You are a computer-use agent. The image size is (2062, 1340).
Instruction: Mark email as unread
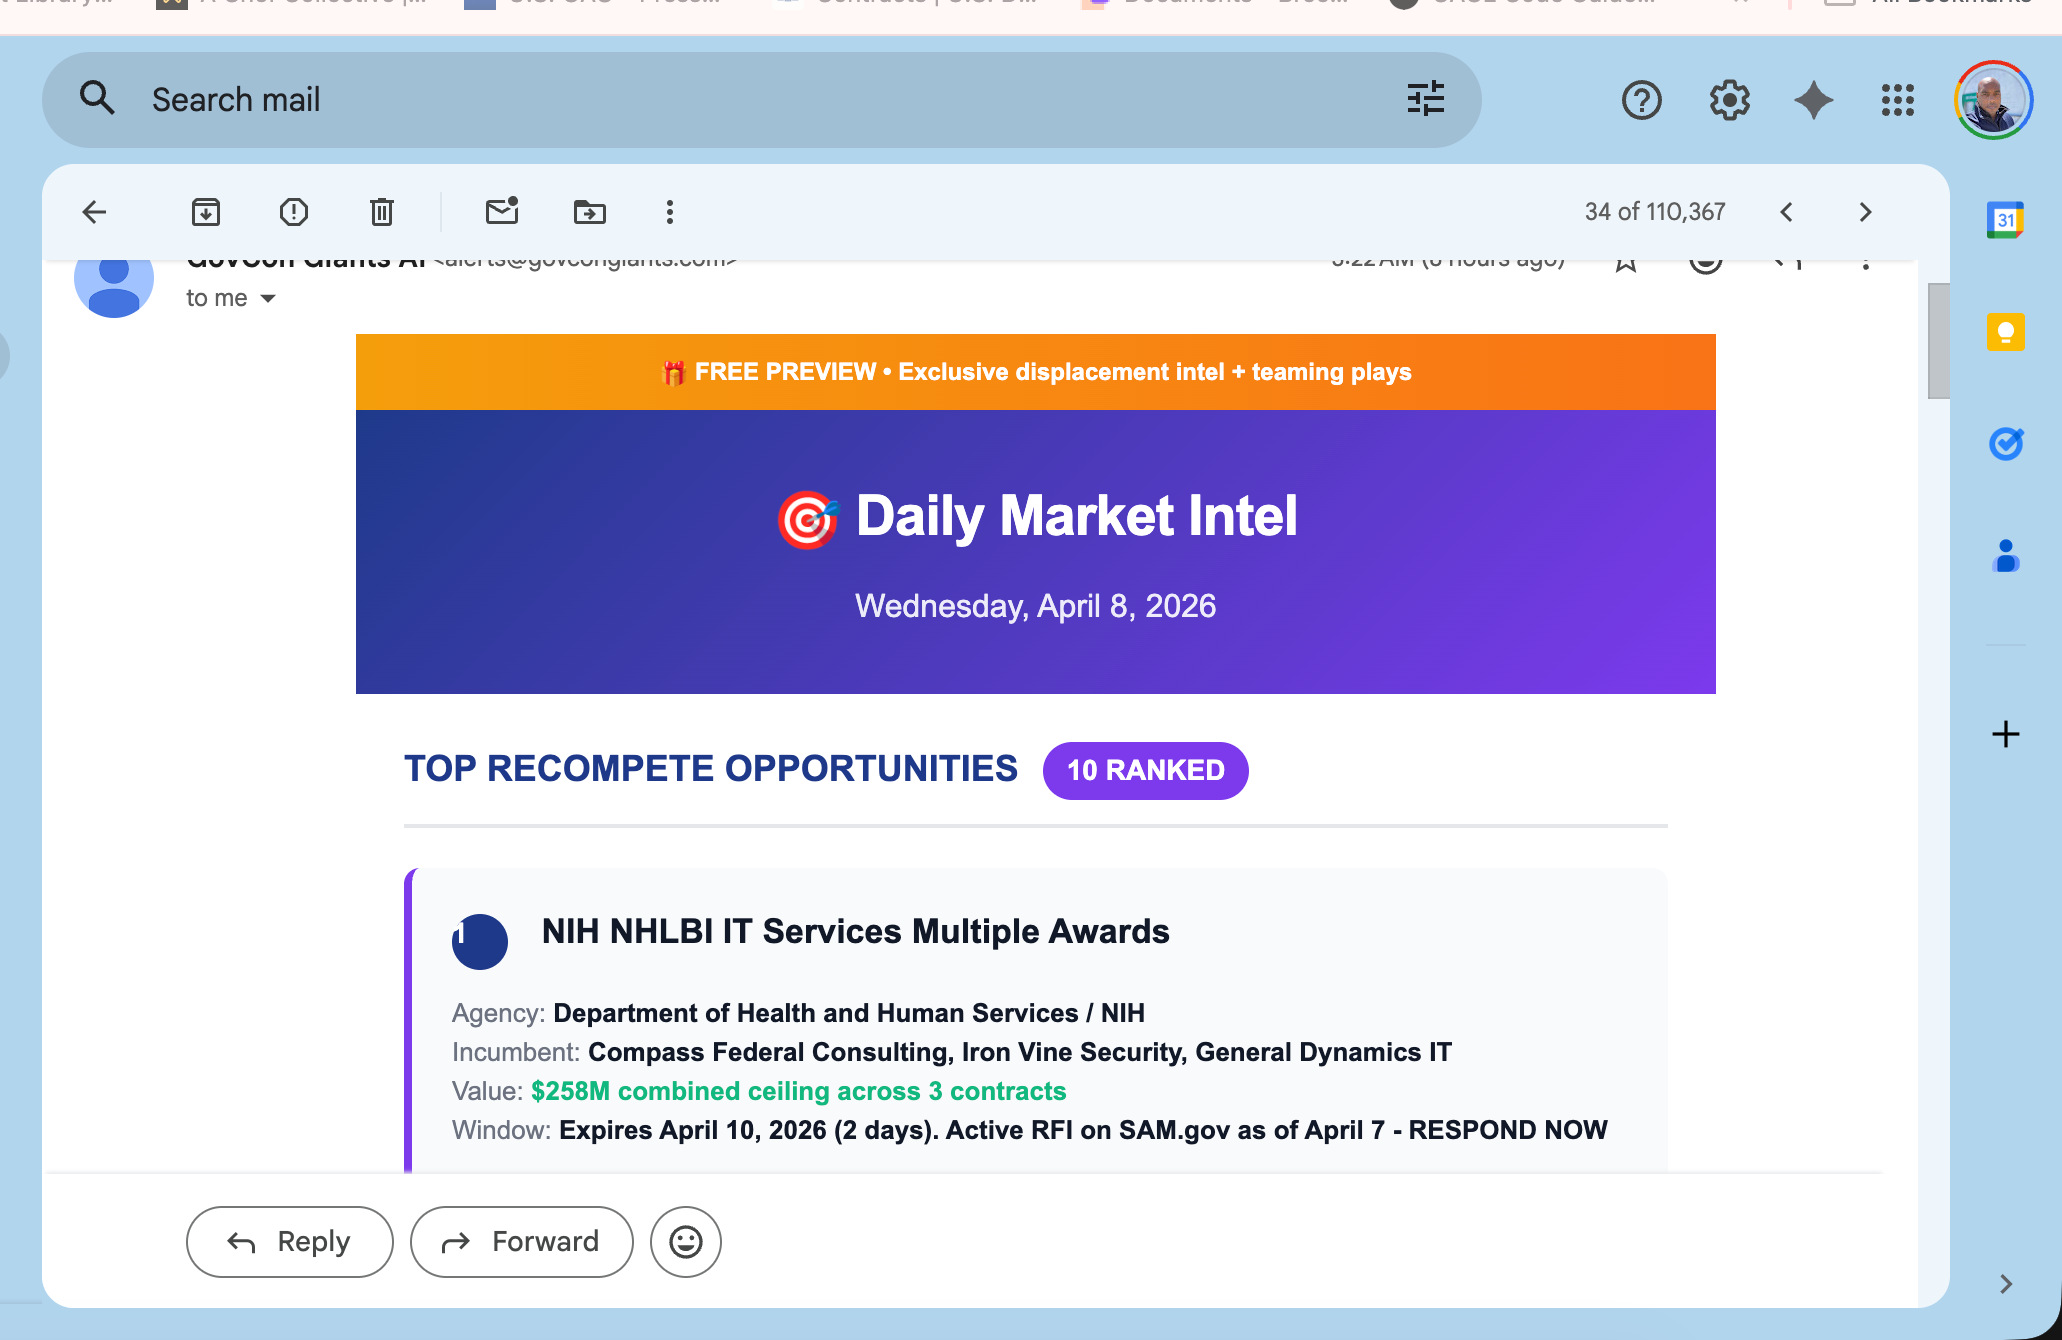pos(502,211)
